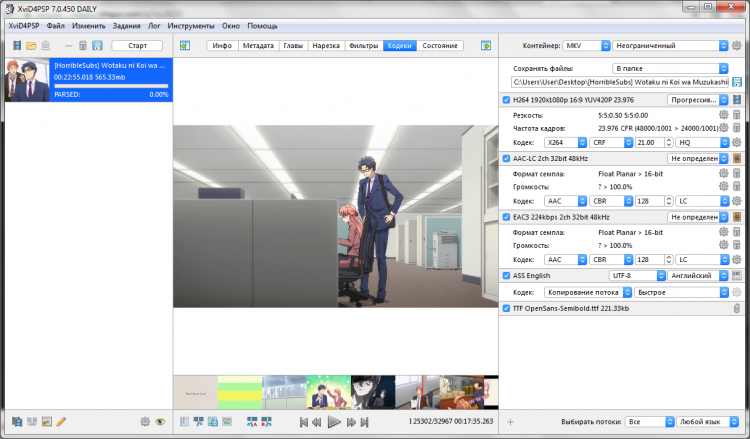Viewport: 750px width, 439px height.
Task: Open settings gear at bottom of task panel
Action: click(x=145, y=421)
